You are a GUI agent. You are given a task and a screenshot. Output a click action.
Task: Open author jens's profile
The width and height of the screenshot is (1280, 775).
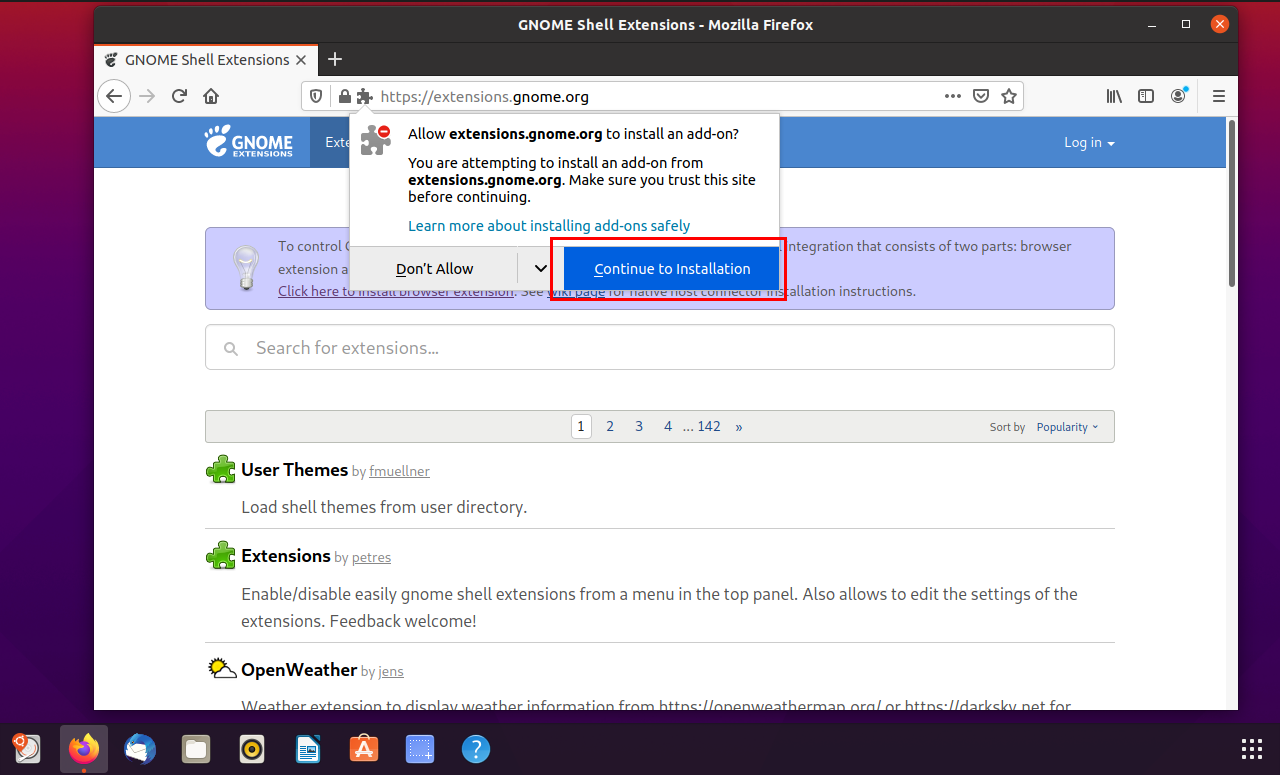coord(391,671)
